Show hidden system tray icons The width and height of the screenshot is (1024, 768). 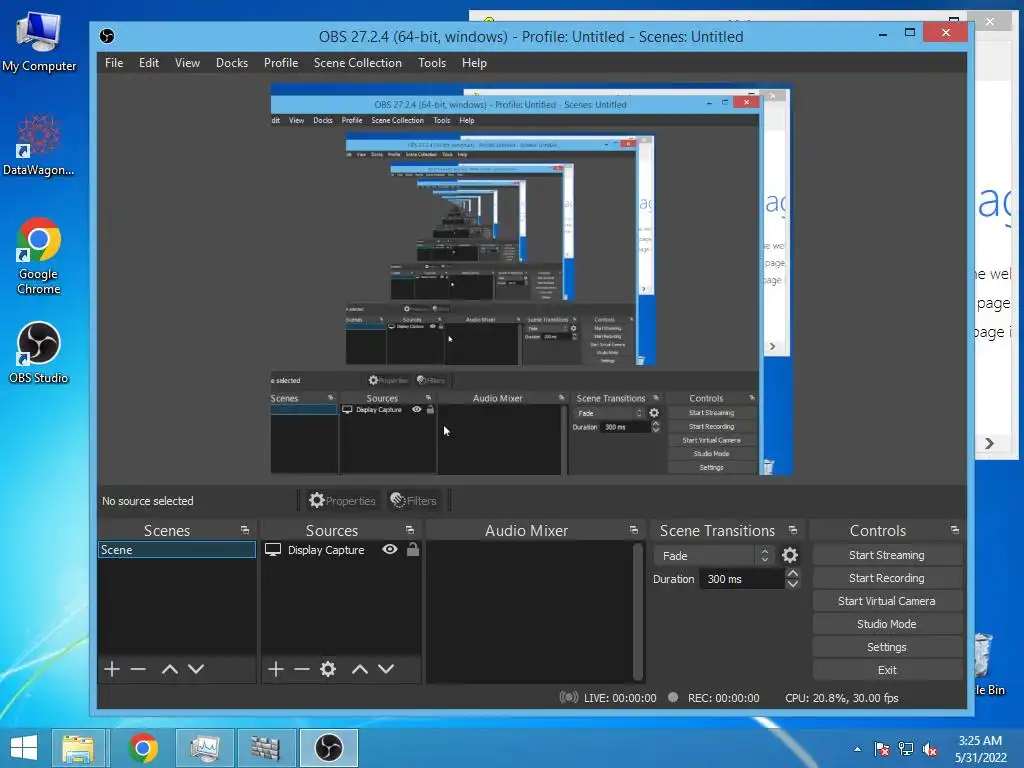click(x=857, y=749)
